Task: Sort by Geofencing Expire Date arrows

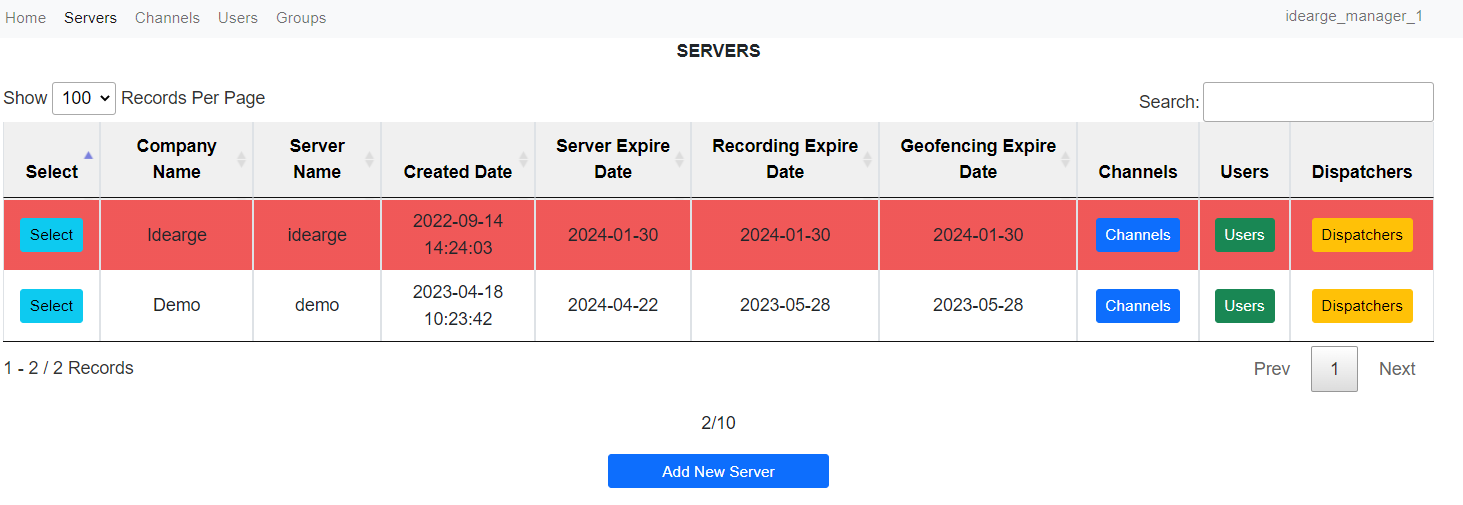Action: (1065, 159)
